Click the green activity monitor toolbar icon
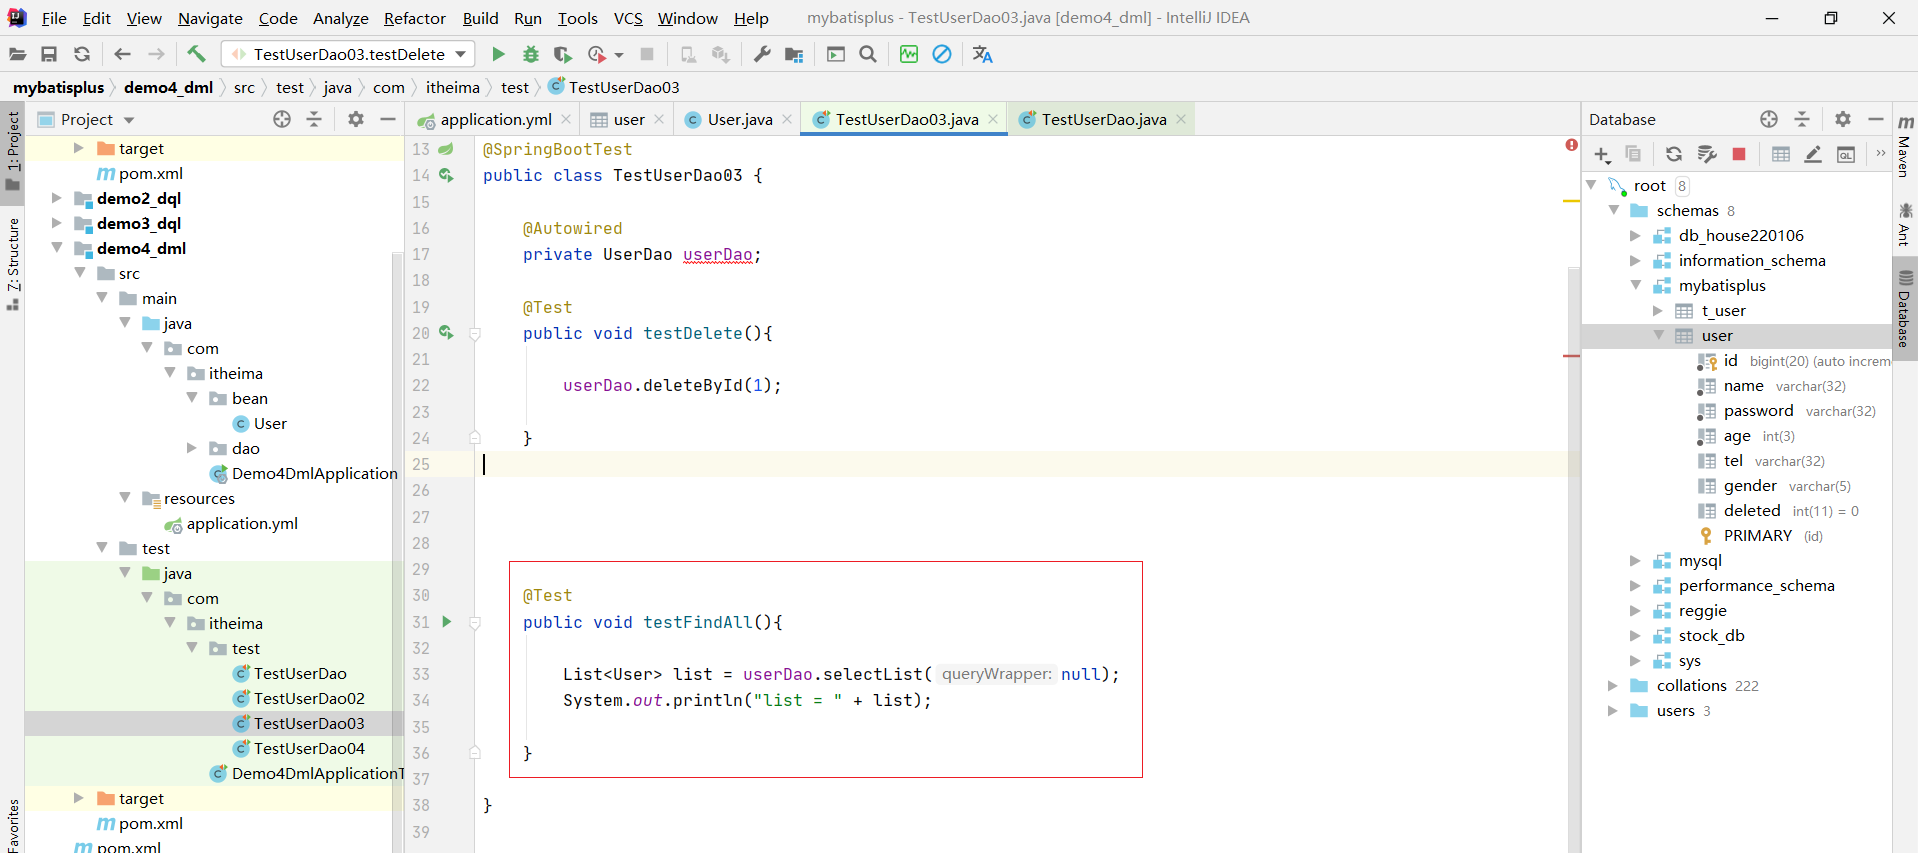The image size is (1918, 853). click(x=909, y=54)
